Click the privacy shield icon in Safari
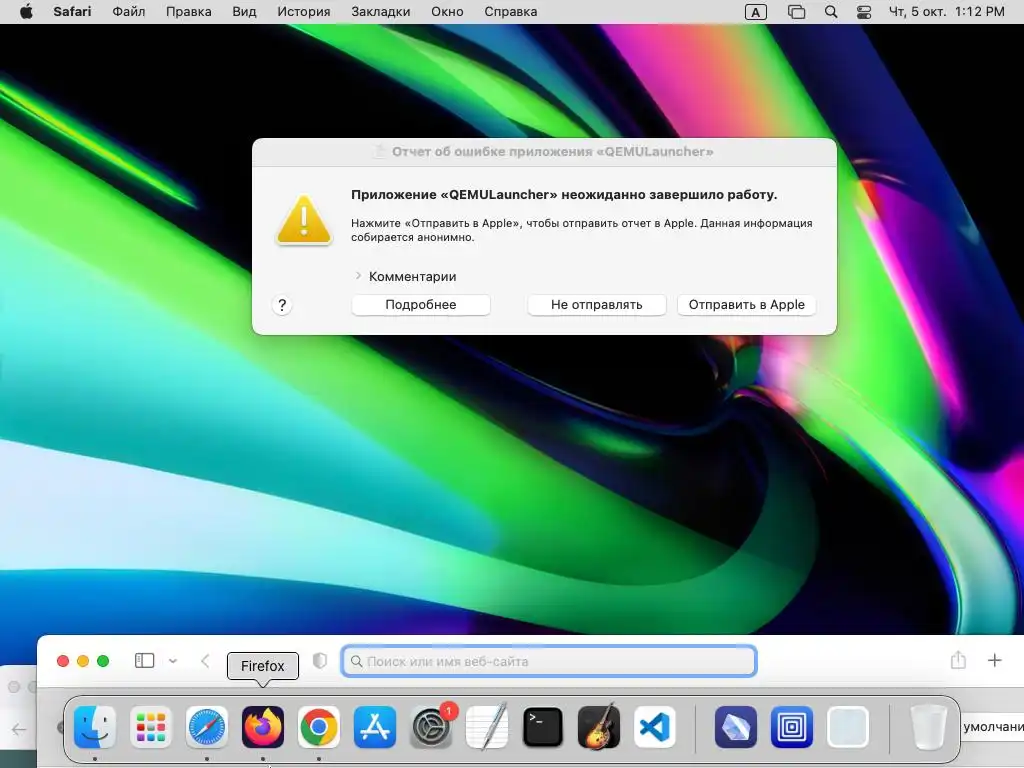This screenshot has height=768, width=1024. [320, 661]
